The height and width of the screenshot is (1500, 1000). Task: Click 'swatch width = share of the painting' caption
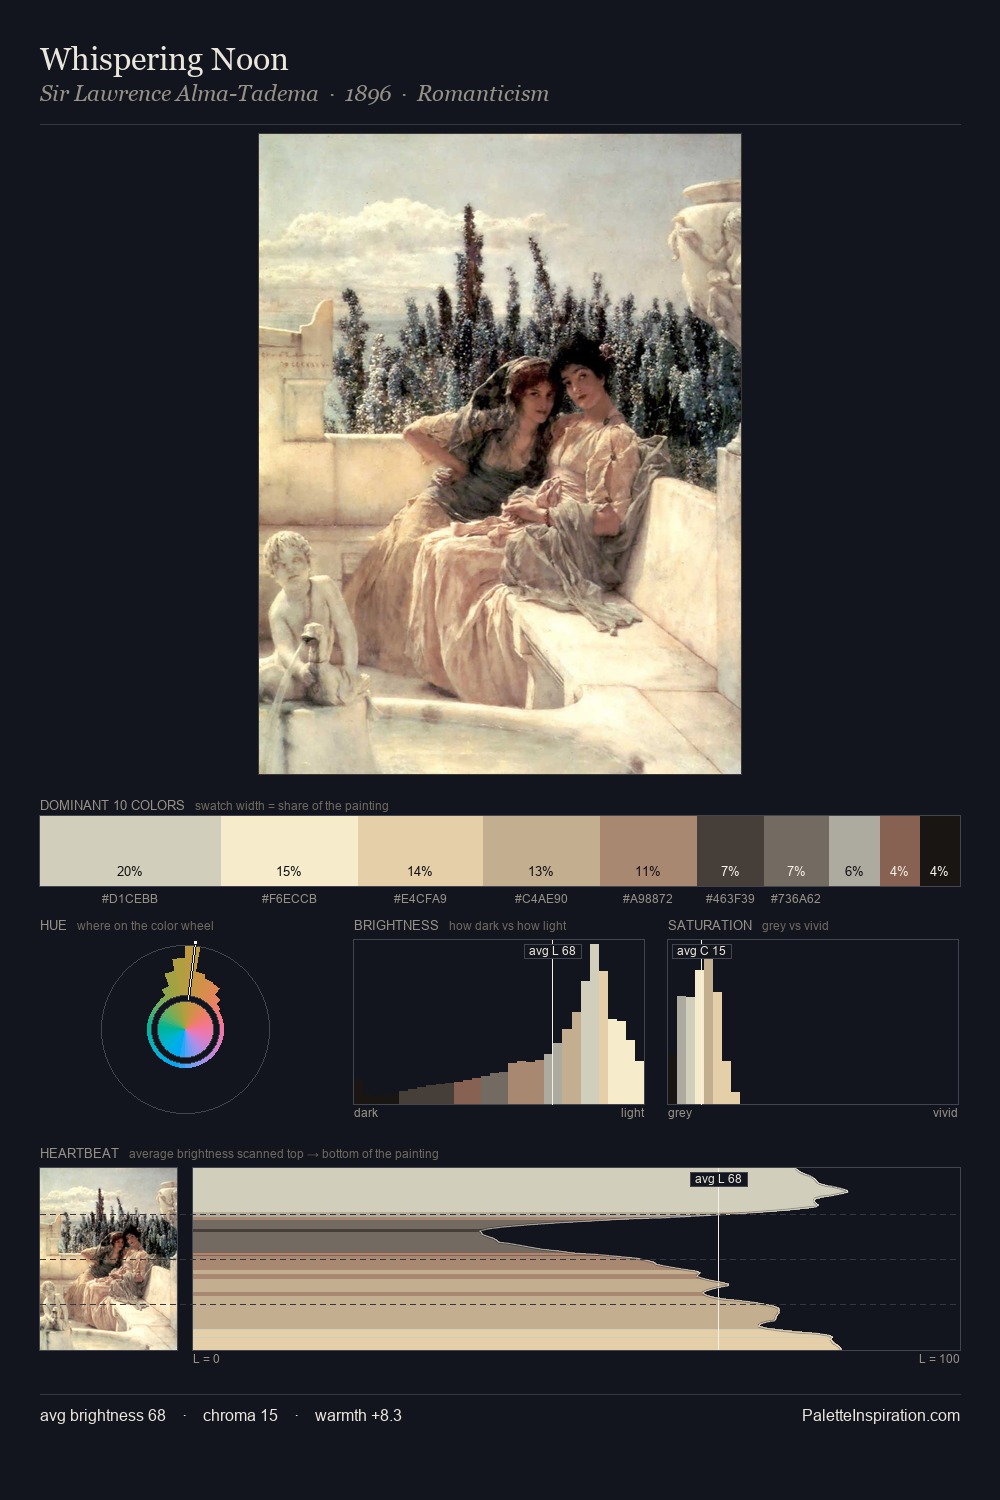click(x=292, y=805)
